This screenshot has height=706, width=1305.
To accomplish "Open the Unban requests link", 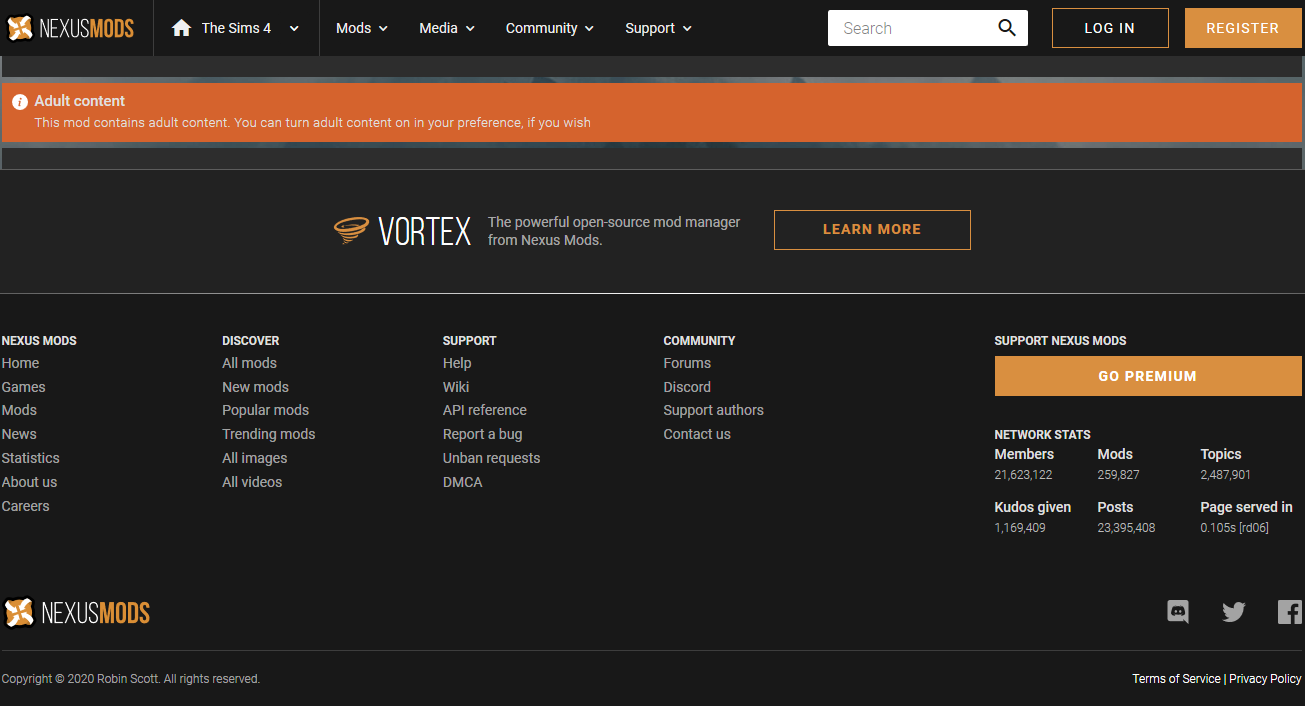I will coord(491,458).
